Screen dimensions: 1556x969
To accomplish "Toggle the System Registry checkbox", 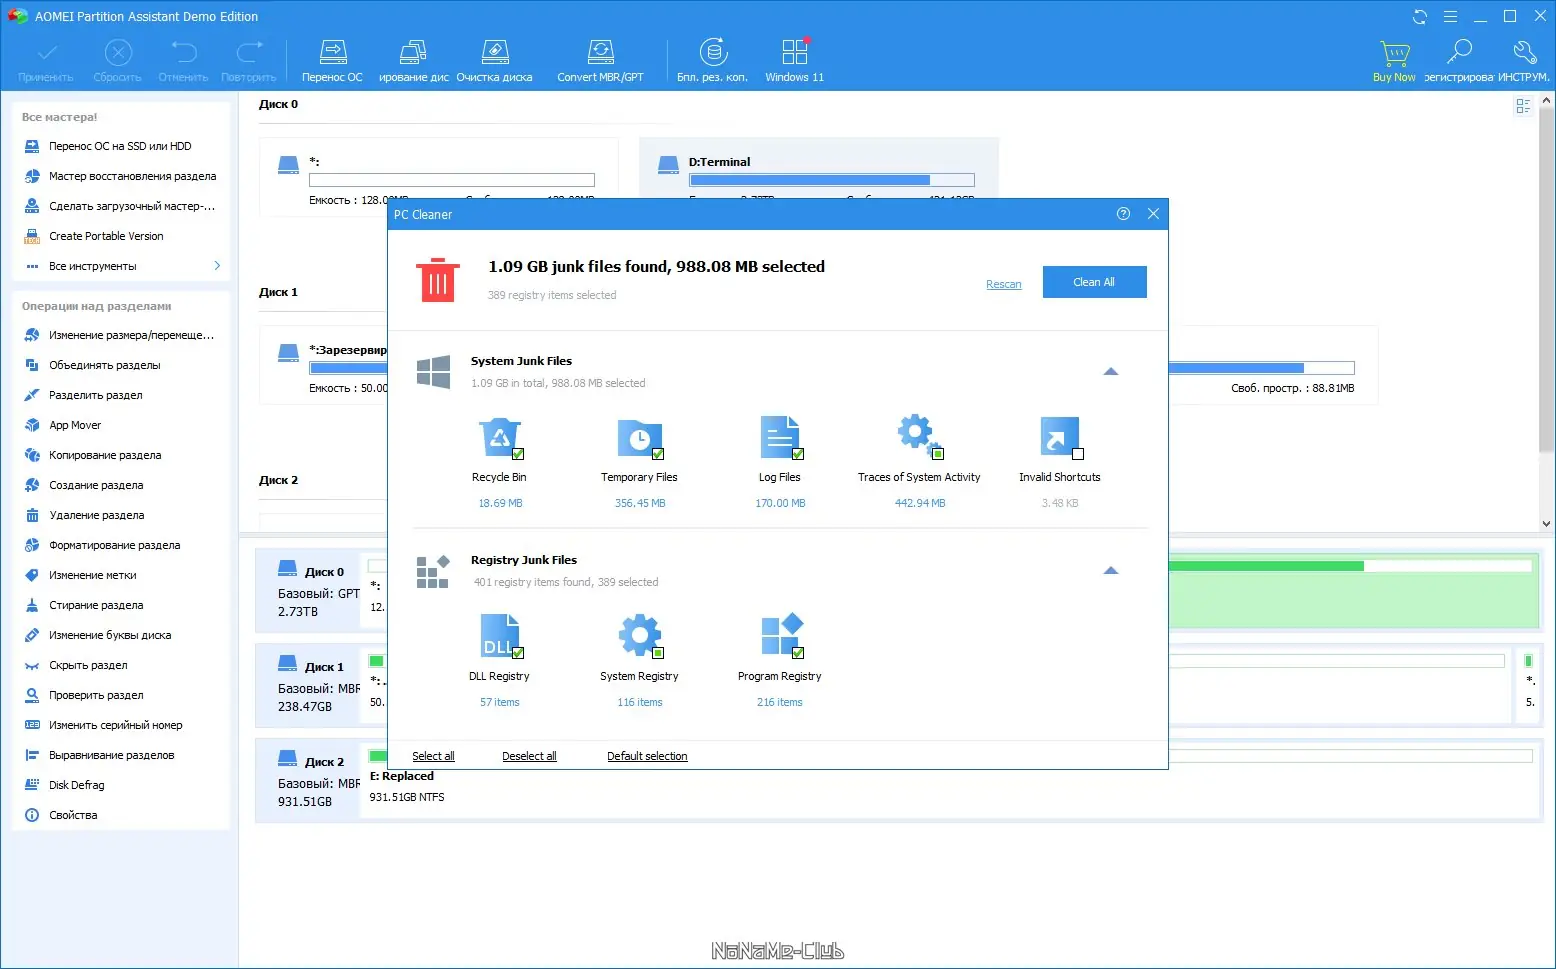I will (x=658, y=653).
